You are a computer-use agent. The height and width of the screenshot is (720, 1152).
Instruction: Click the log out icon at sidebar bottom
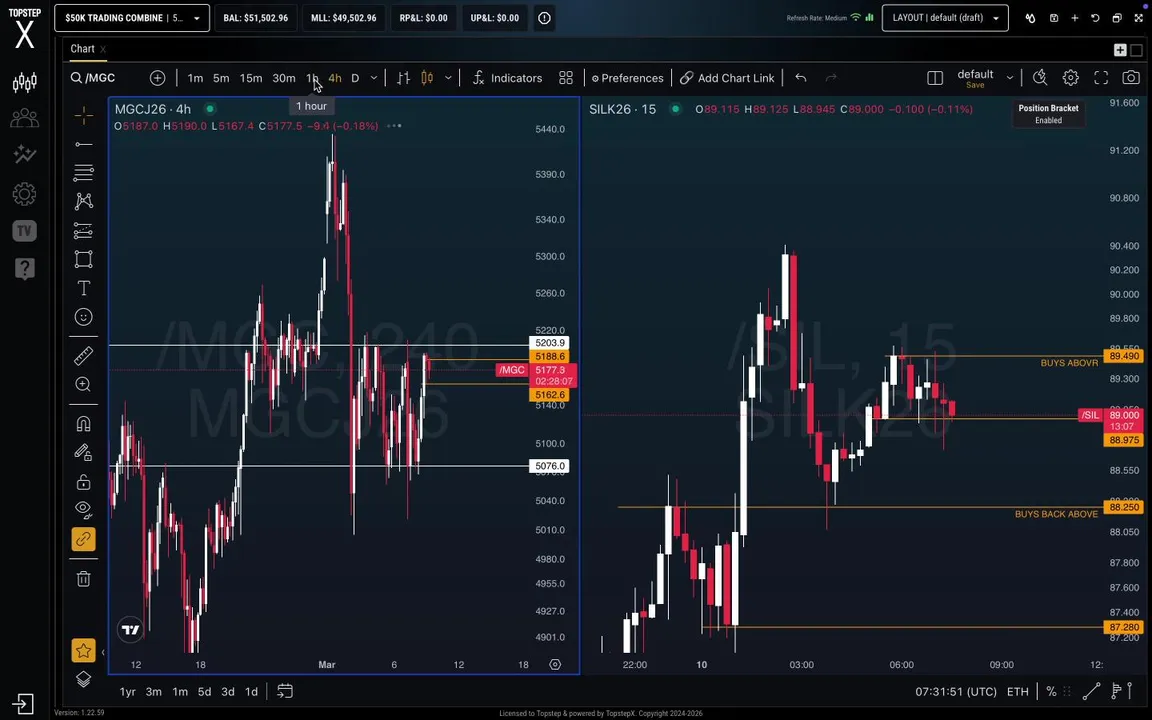[23, 704]
